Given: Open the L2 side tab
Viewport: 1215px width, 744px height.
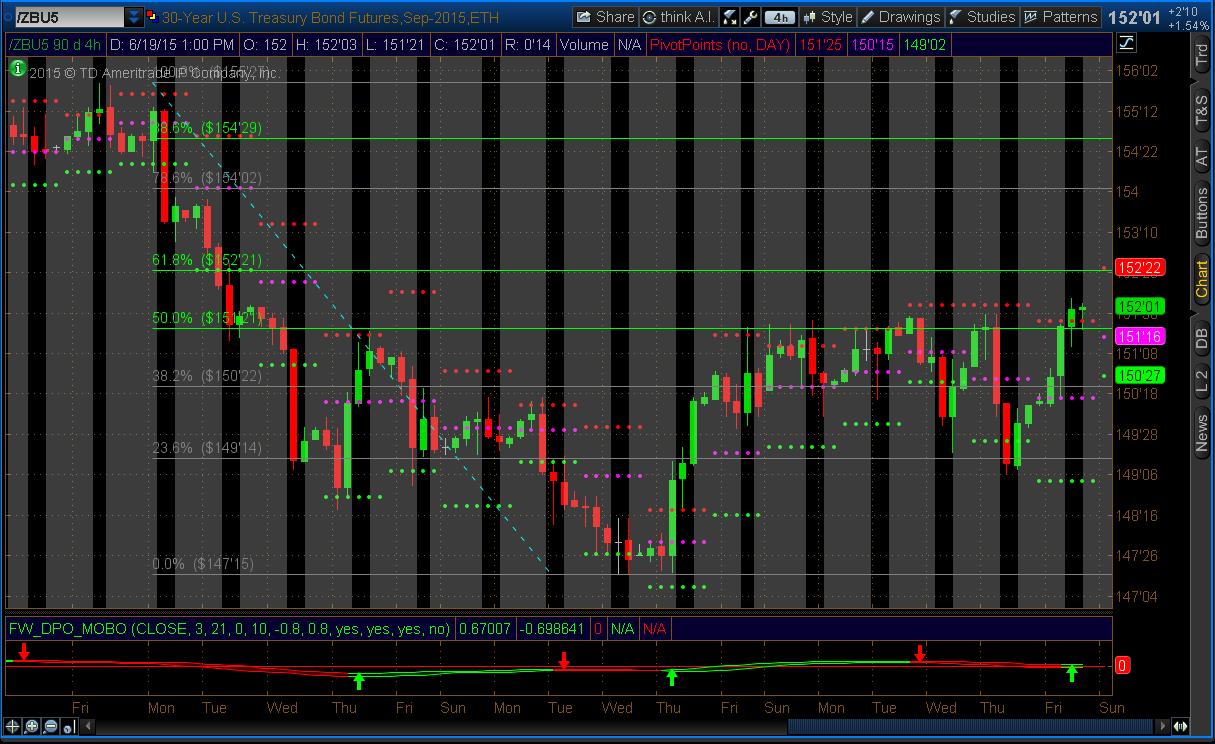Looking at the screenshot, I should click(x=1201, y=380).
